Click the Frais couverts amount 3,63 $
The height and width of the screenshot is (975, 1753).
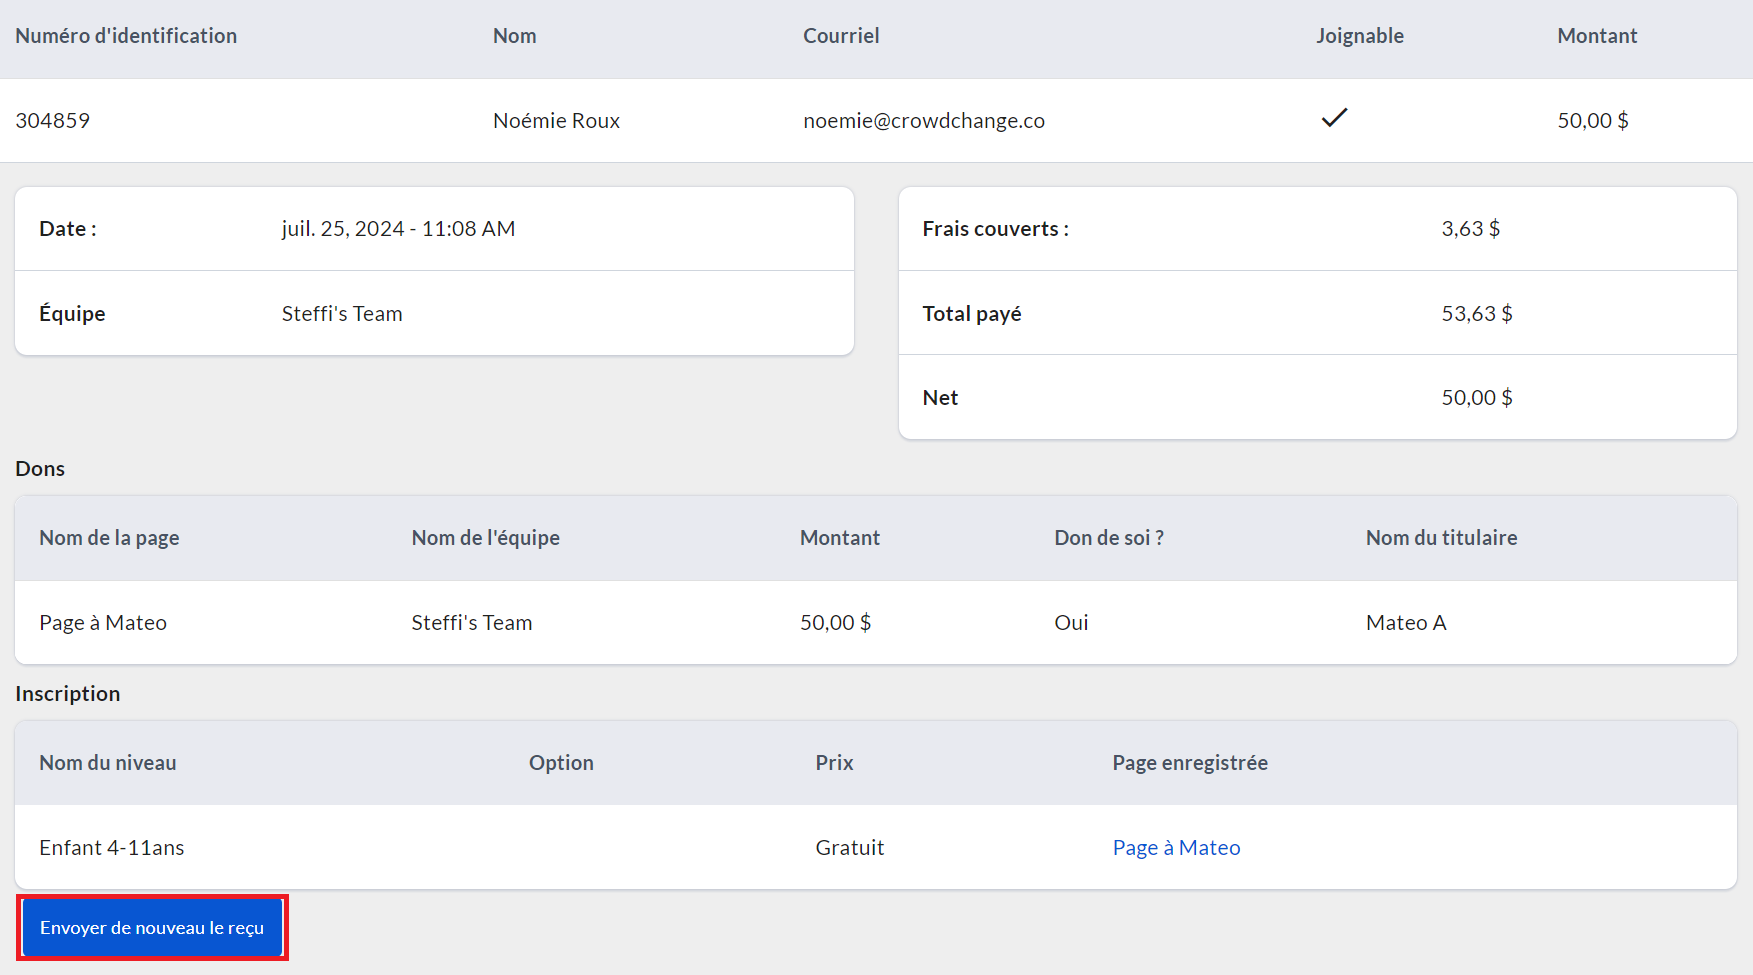[1470, 229]
